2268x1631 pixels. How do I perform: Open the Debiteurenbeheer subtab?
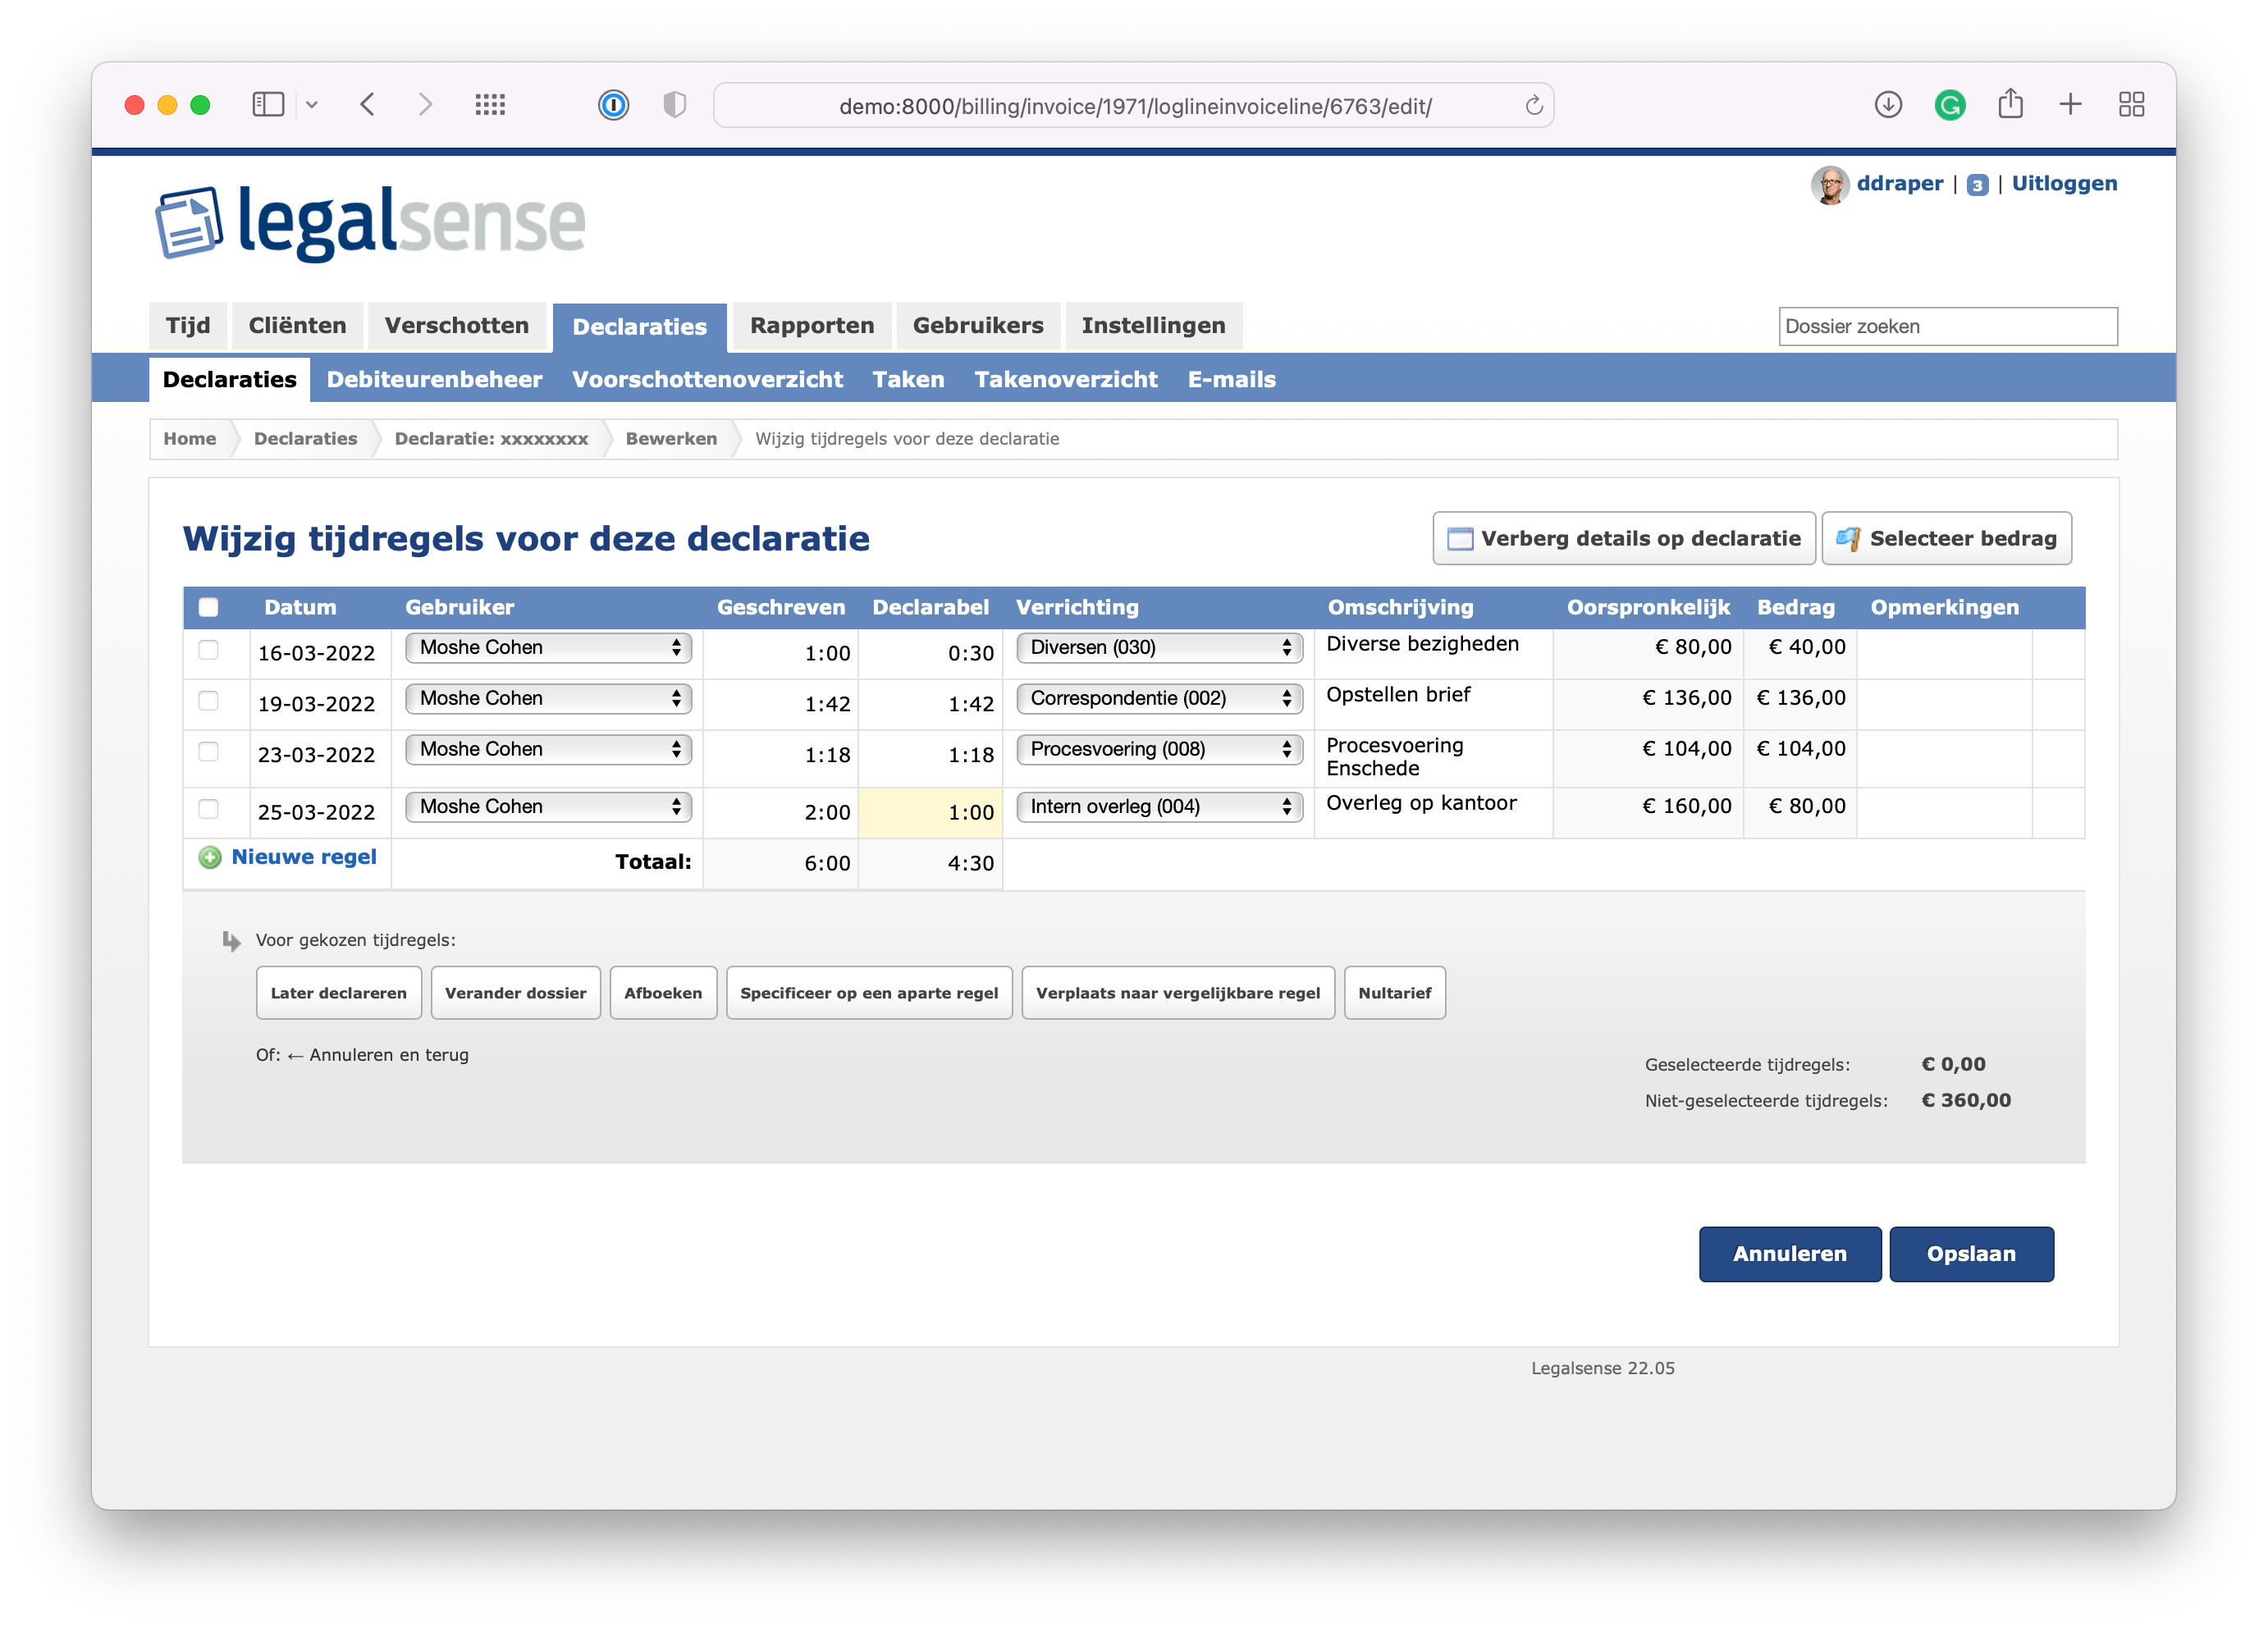point(434,380)
